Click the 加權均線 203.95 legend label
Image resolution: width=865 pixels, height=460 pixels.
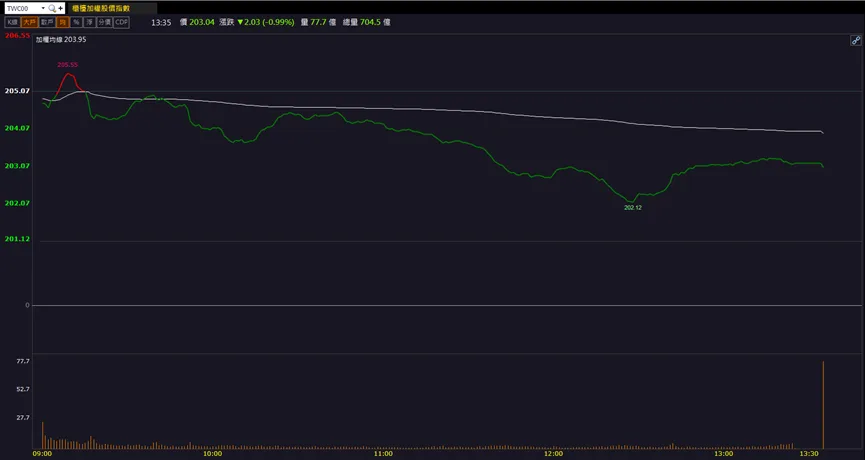[x=61, y=40]
